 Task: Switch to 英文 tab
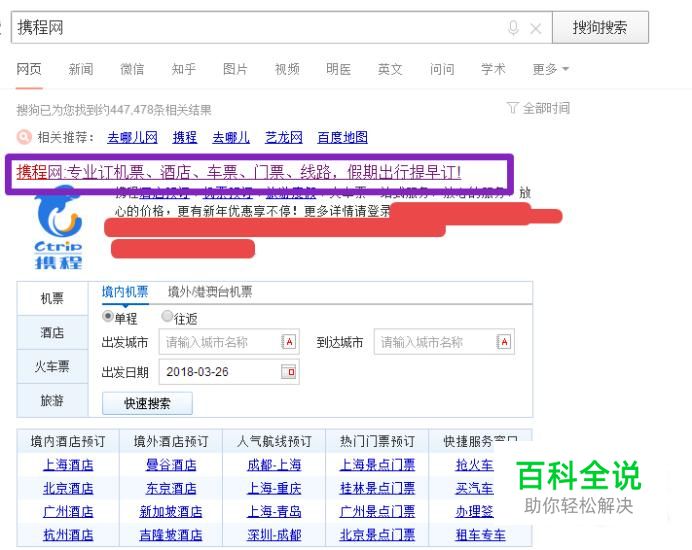pos(390,69)
